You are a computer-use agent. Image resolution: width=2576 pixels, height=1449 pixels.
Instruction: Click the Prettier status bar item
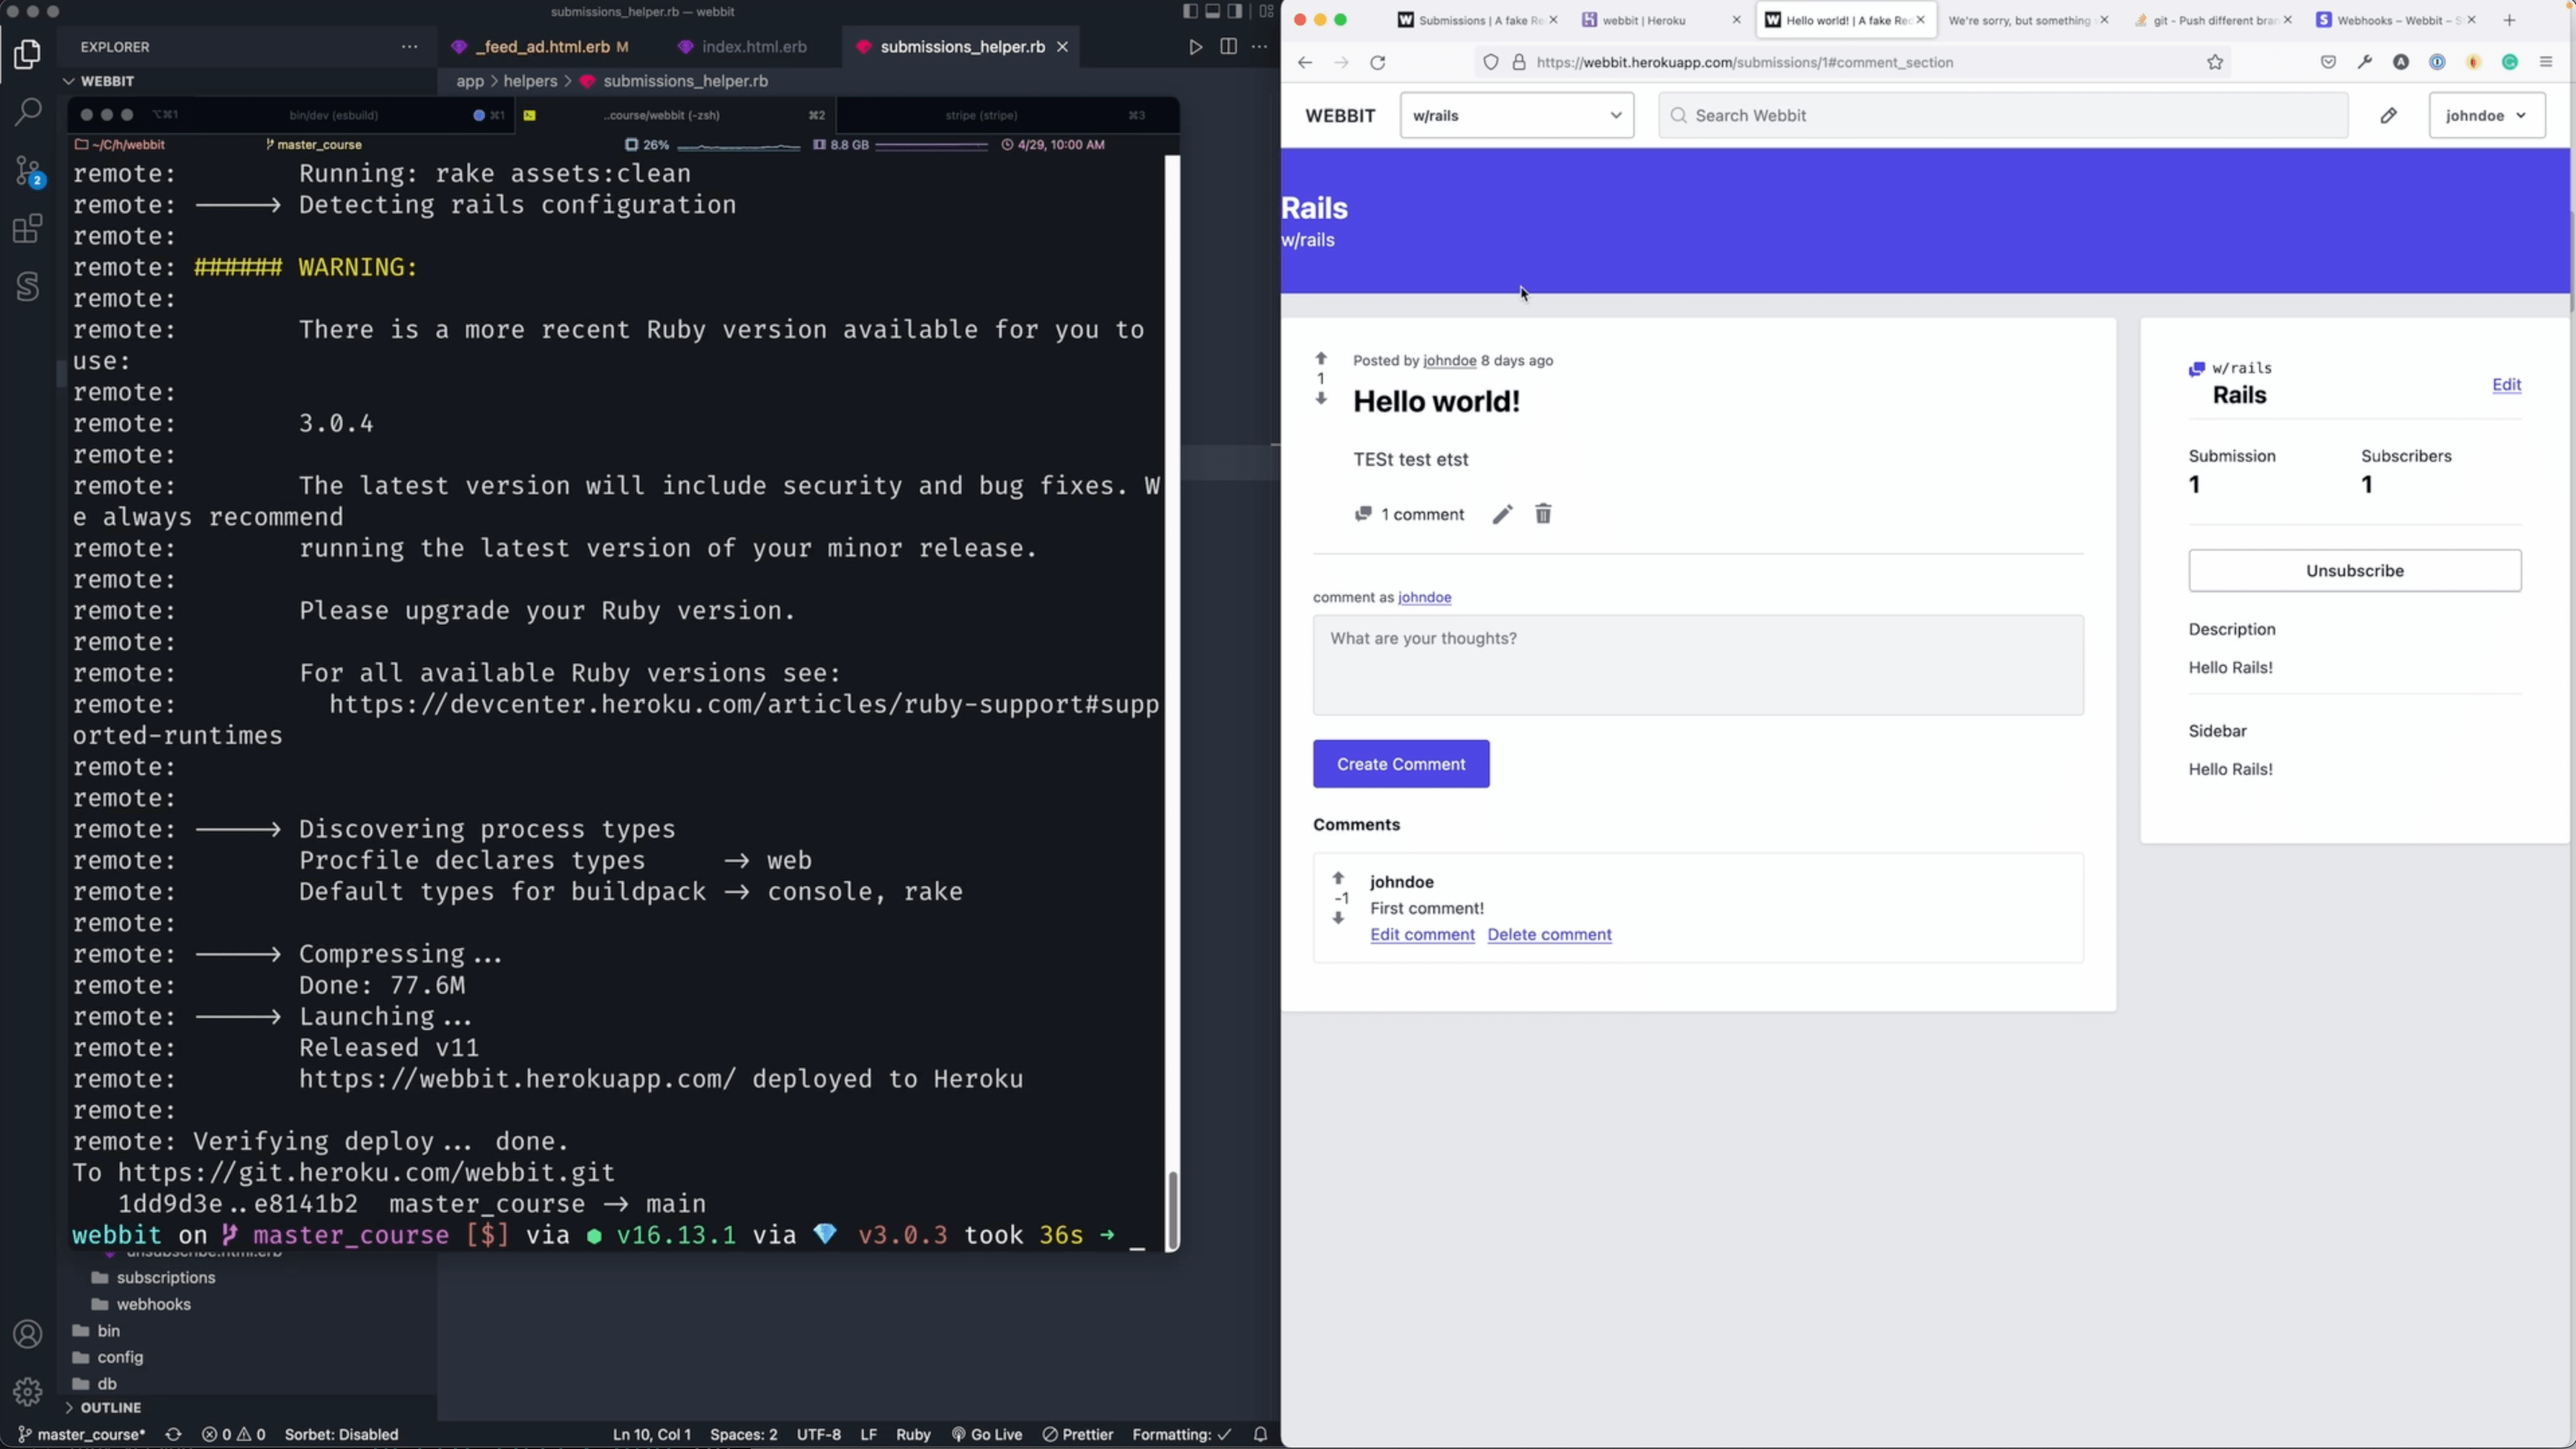pyautogui.click(x=1078, y=1434)
